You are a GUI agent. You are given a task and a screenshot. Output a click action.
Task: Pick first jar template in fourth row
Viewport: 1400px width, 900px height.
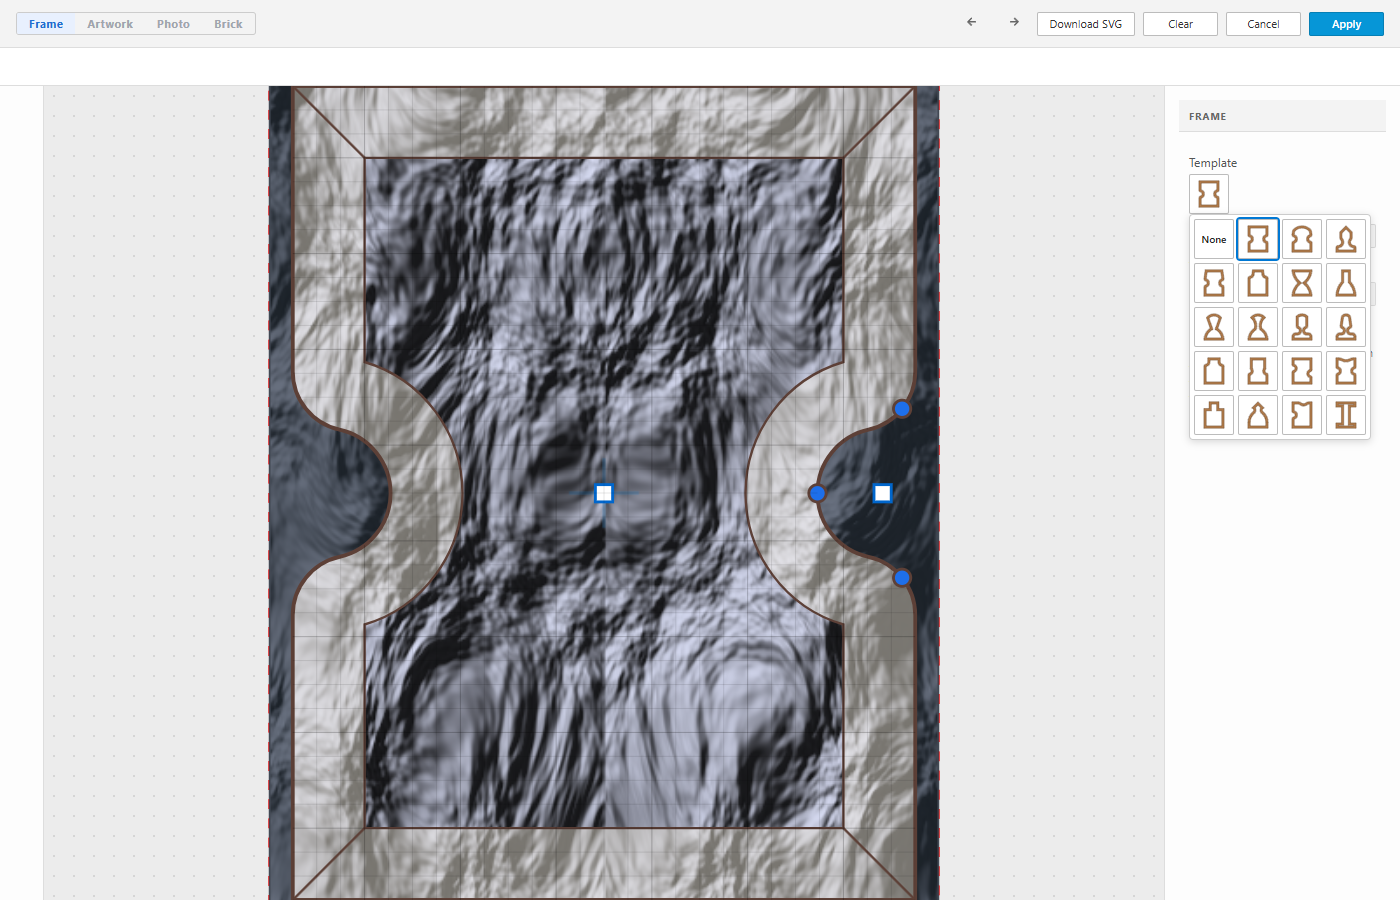click(1214, 371)
